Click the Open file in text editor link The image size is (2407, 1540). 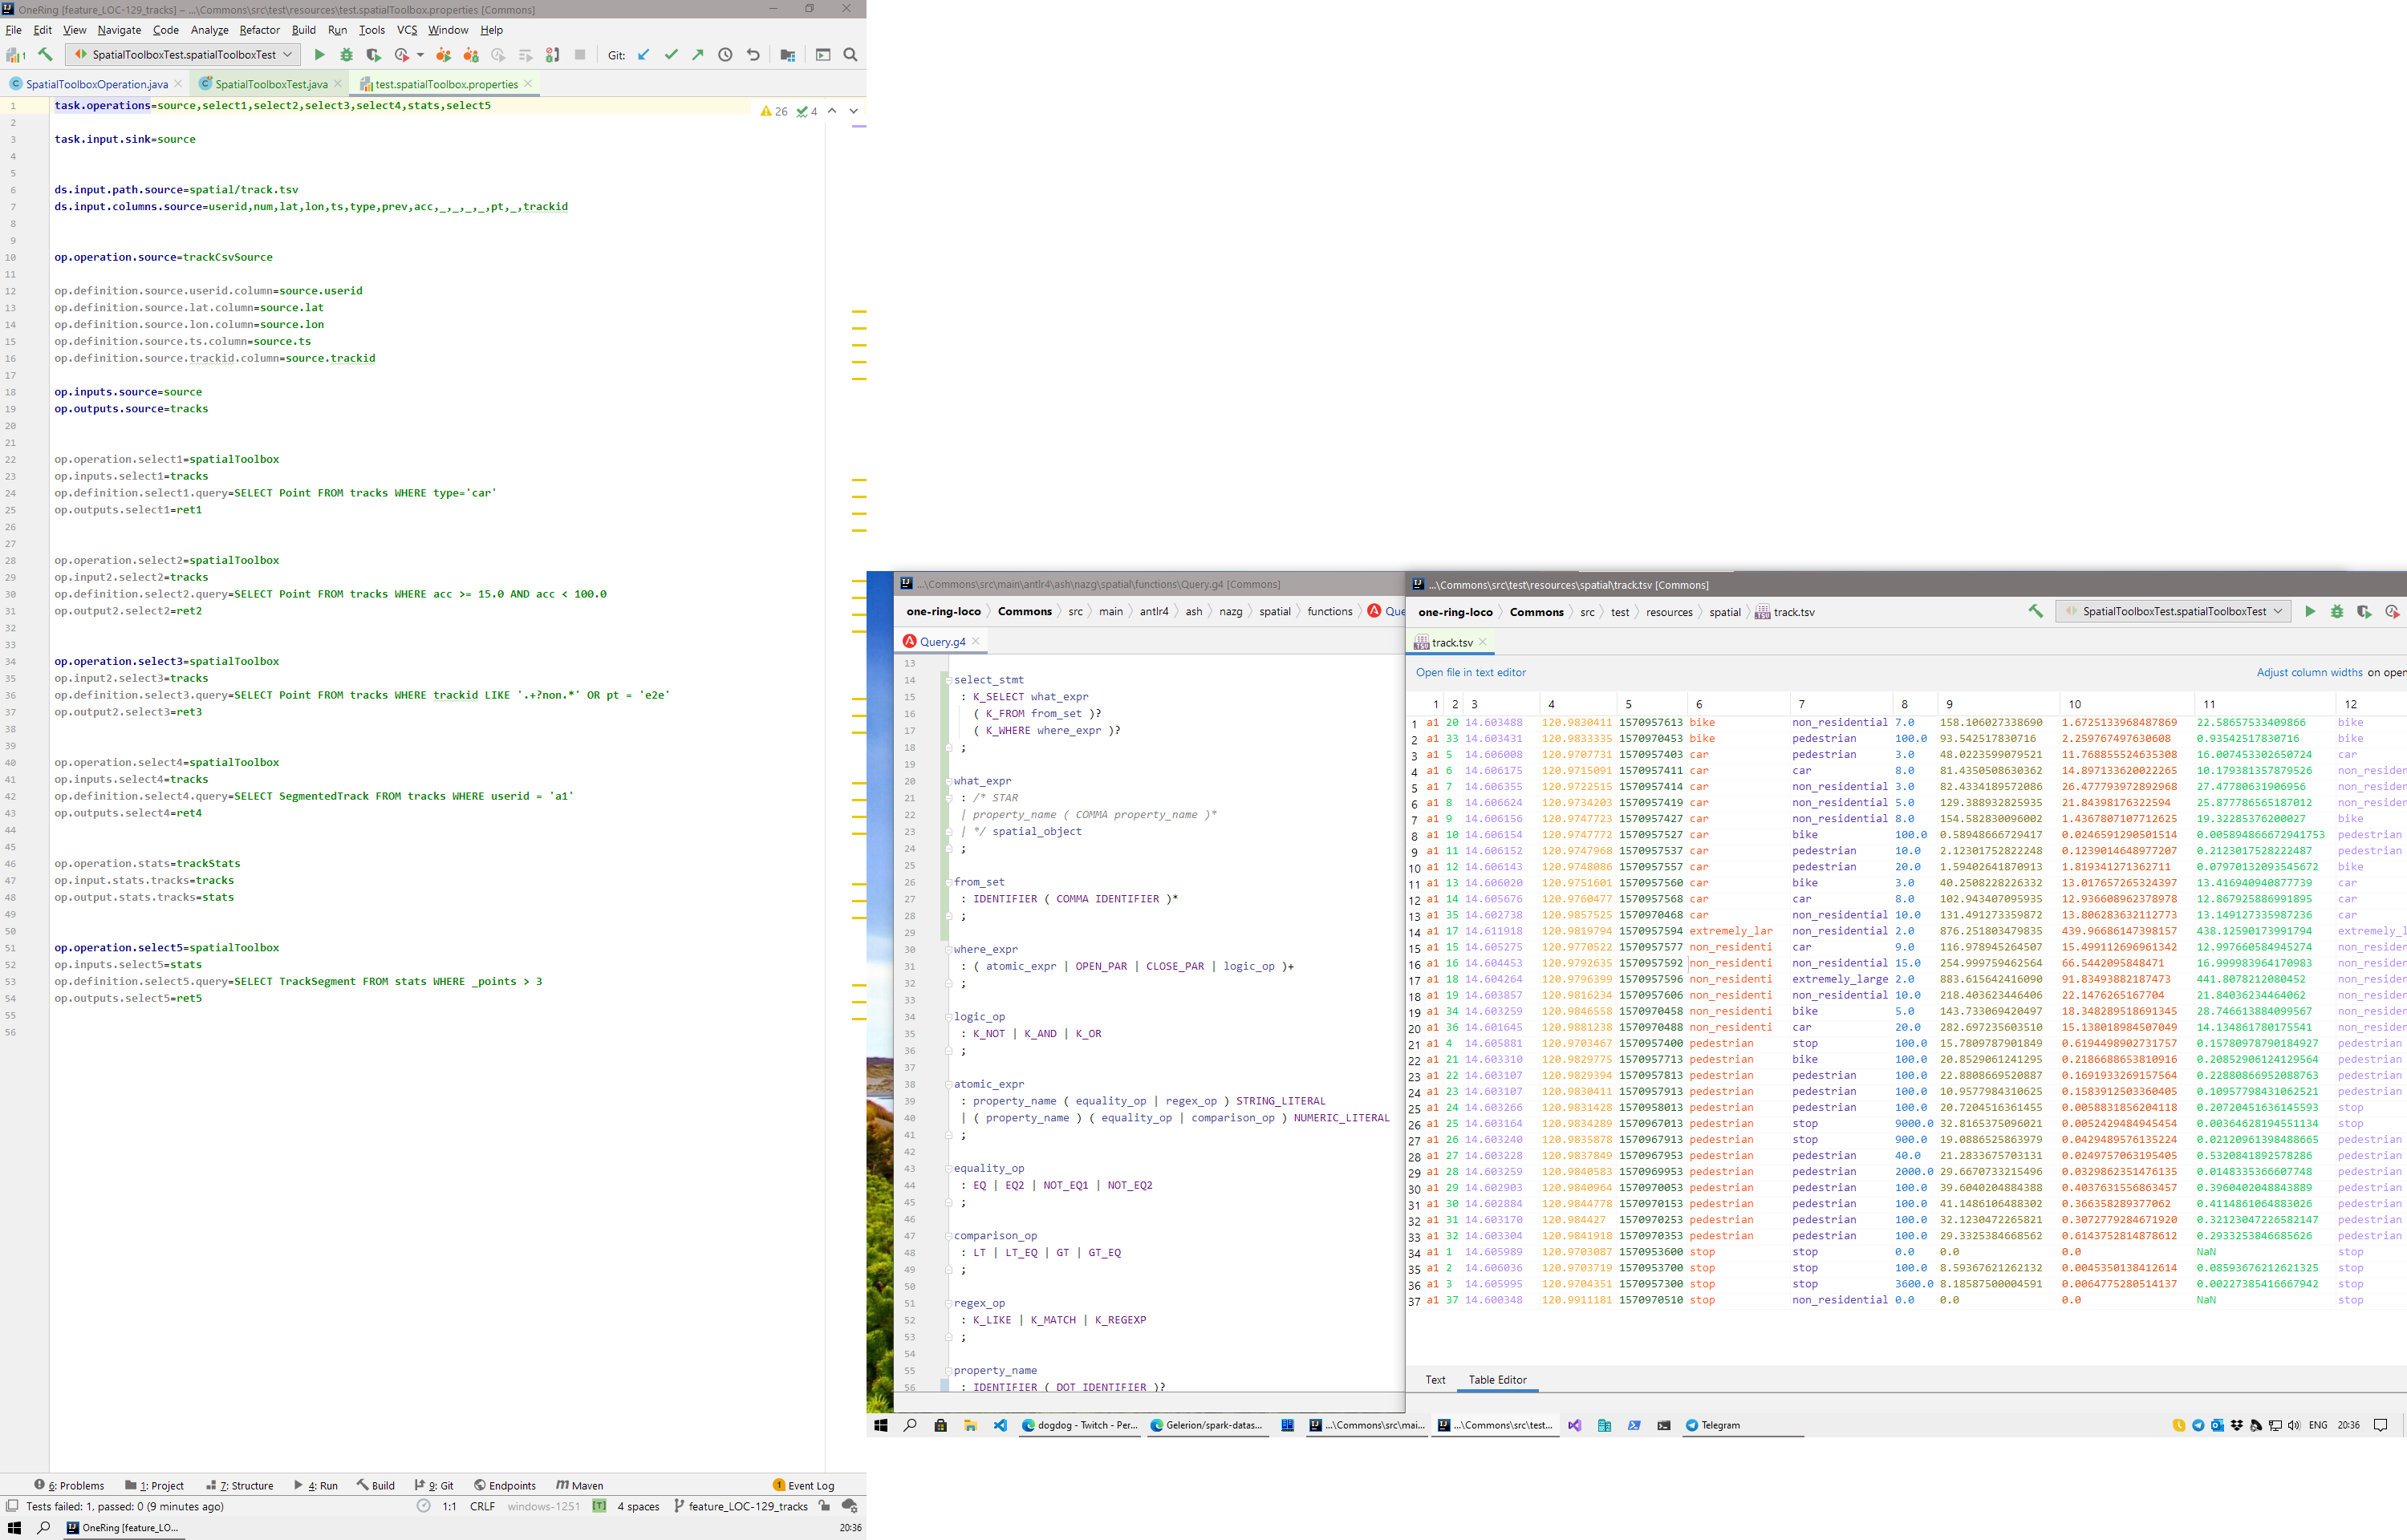click(1470, 672)
